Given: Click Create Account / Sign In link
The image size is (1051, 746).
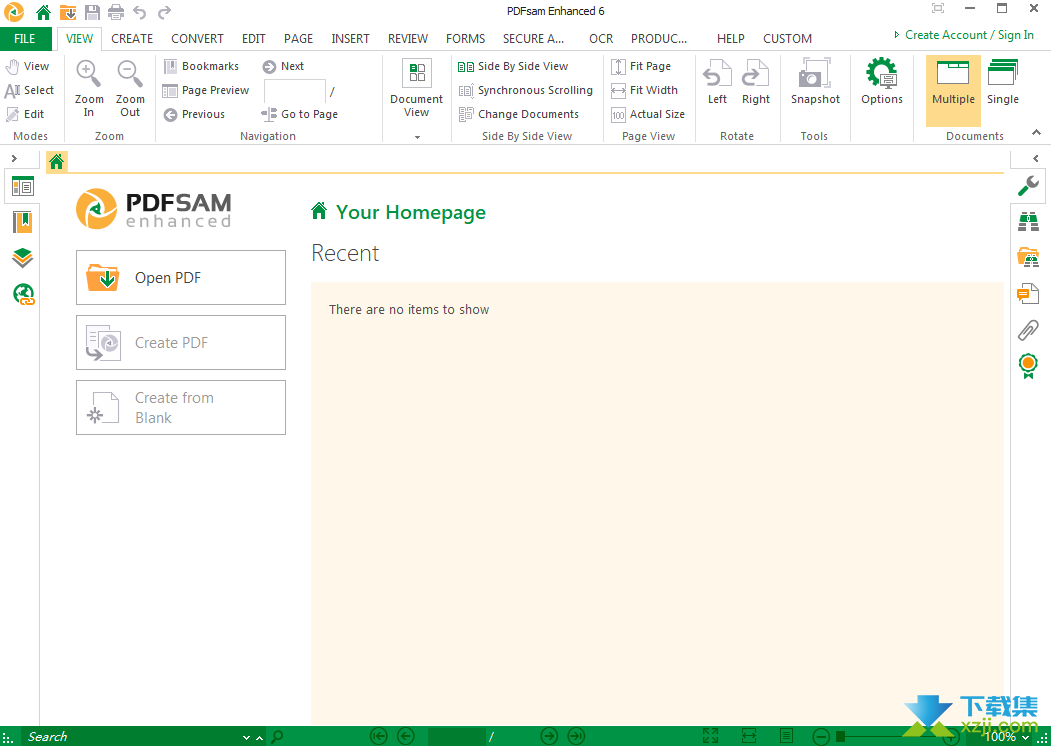Looking at the screenshot, I should coord(969,35).
